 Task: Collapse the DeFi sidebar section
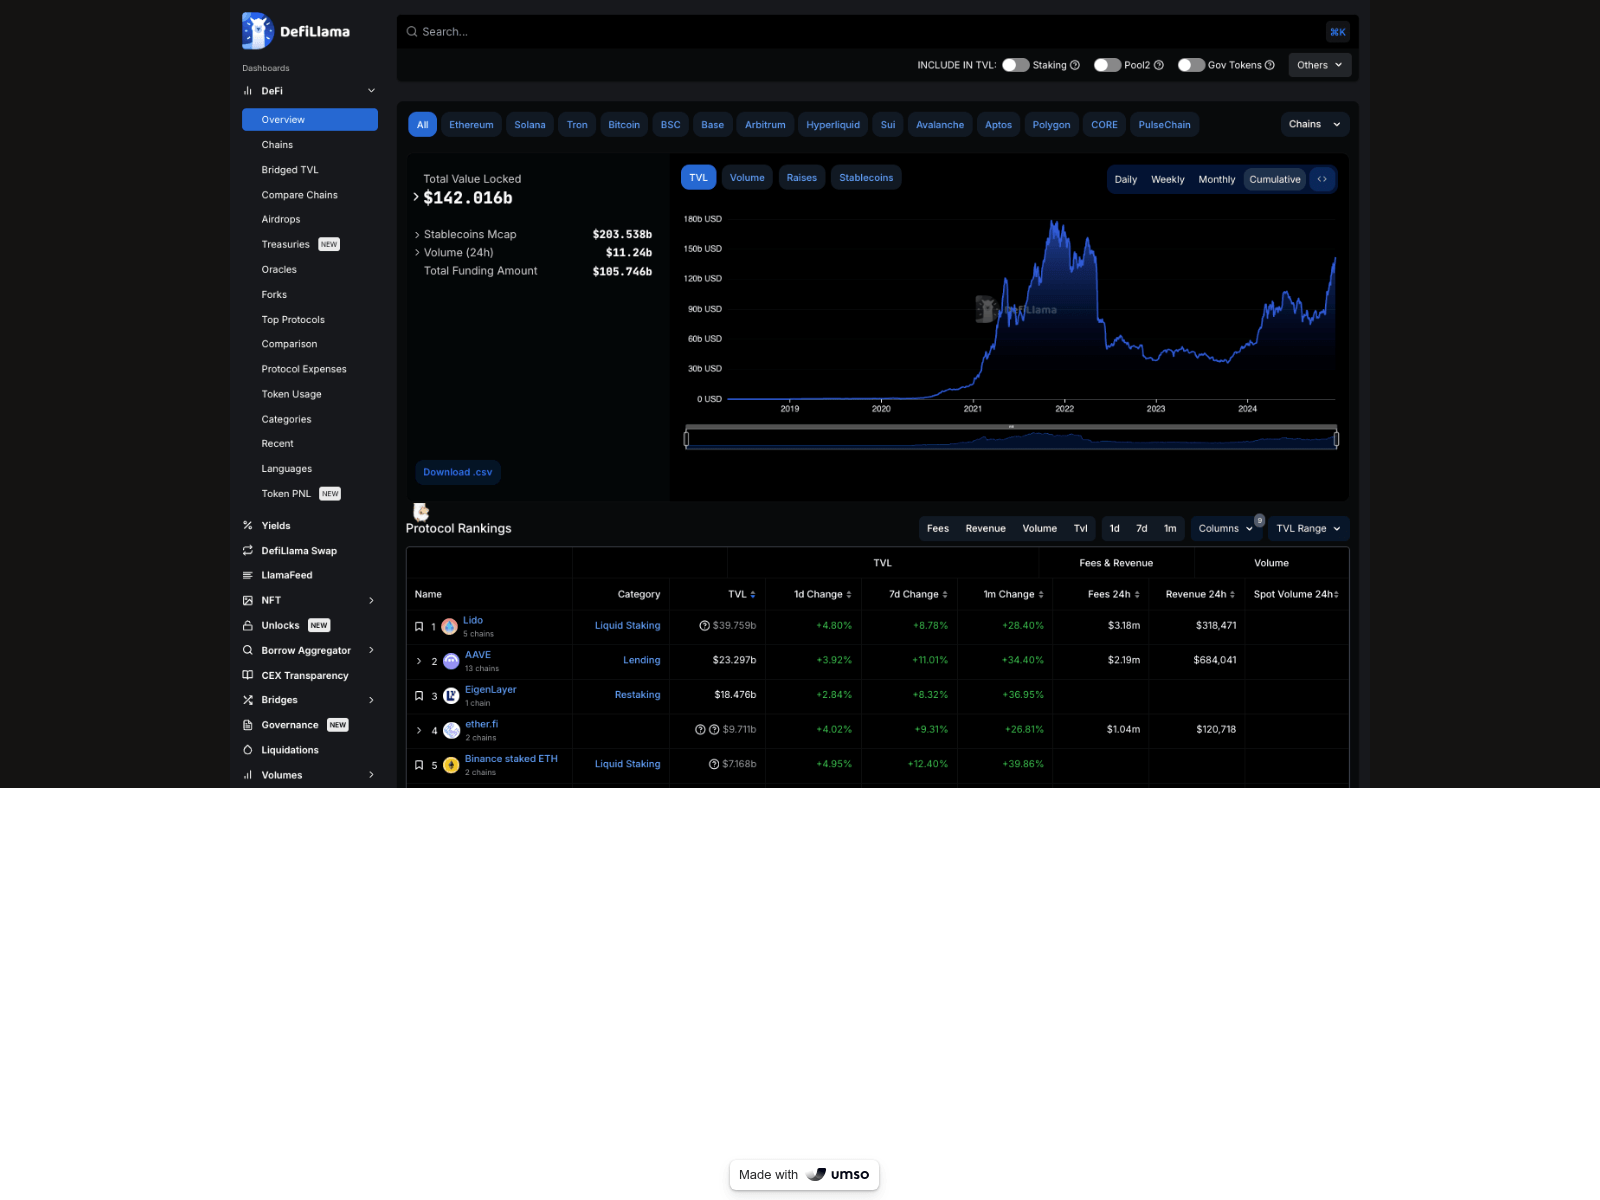click(371, 91)
